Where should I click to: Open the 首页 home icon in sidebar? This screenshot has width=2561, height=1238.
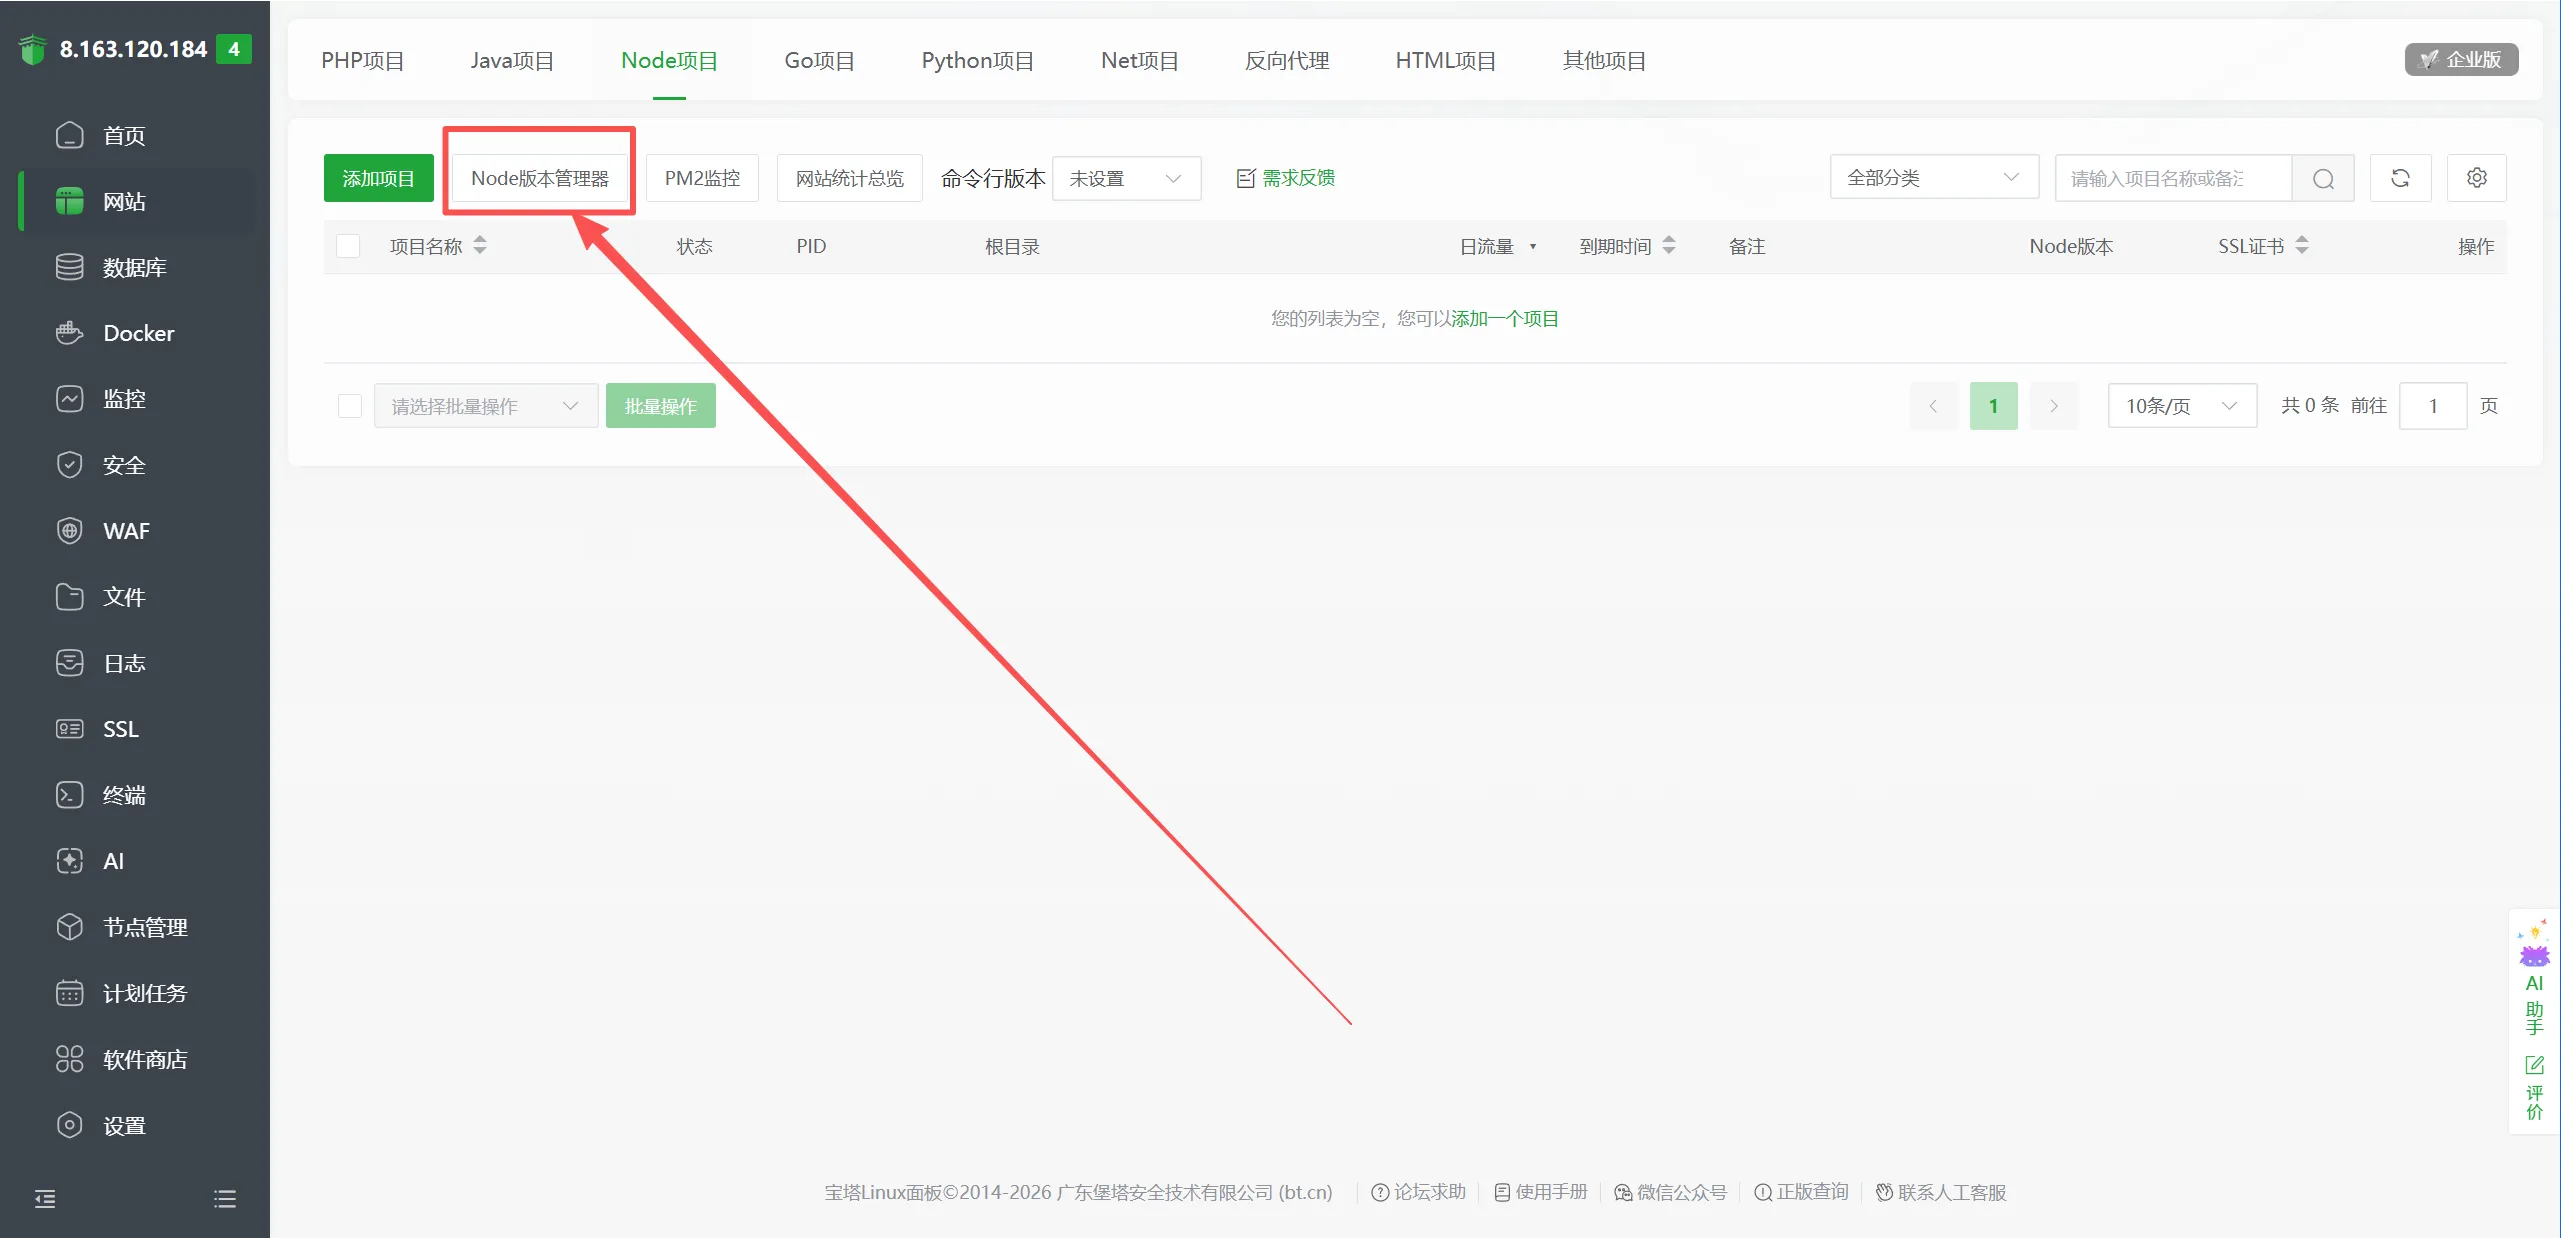click(x=69, y=135)
